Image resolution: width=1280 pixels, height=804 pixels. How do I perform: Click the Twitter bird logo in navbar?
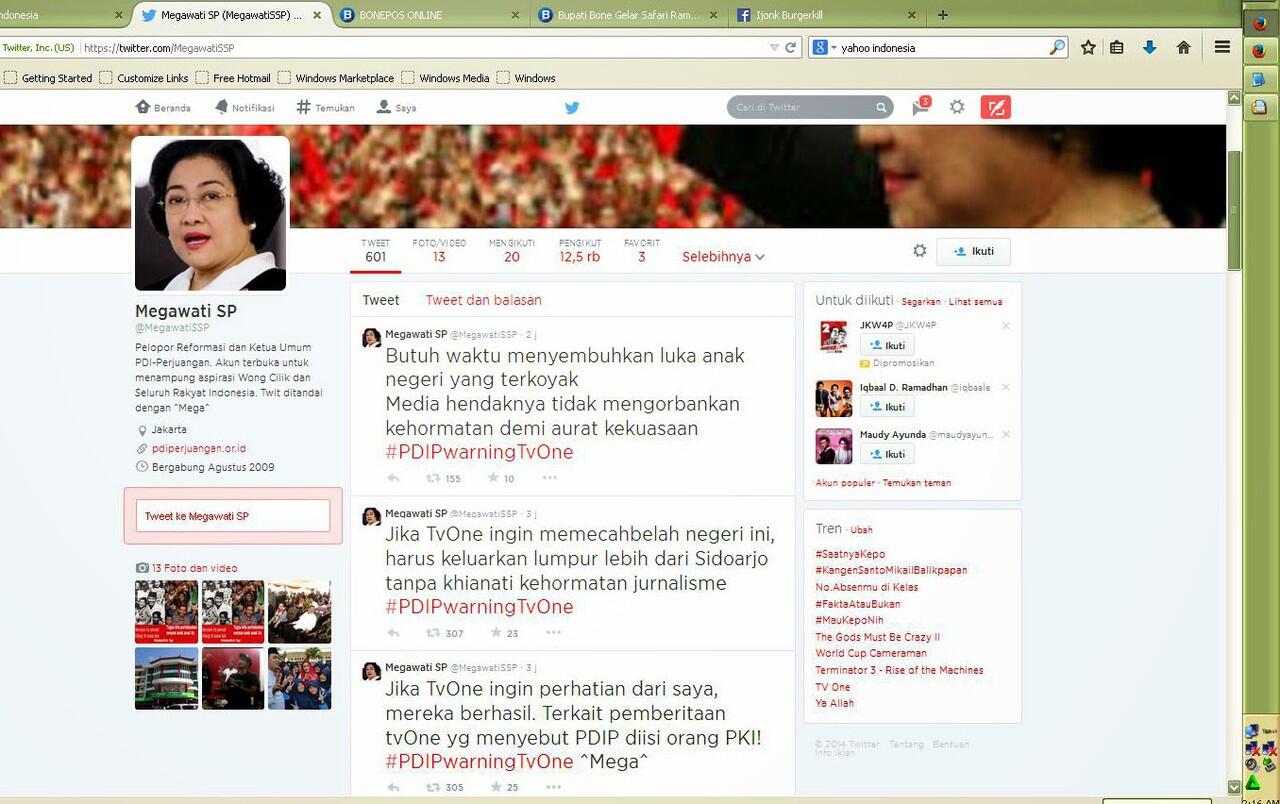tap(572, 108)
